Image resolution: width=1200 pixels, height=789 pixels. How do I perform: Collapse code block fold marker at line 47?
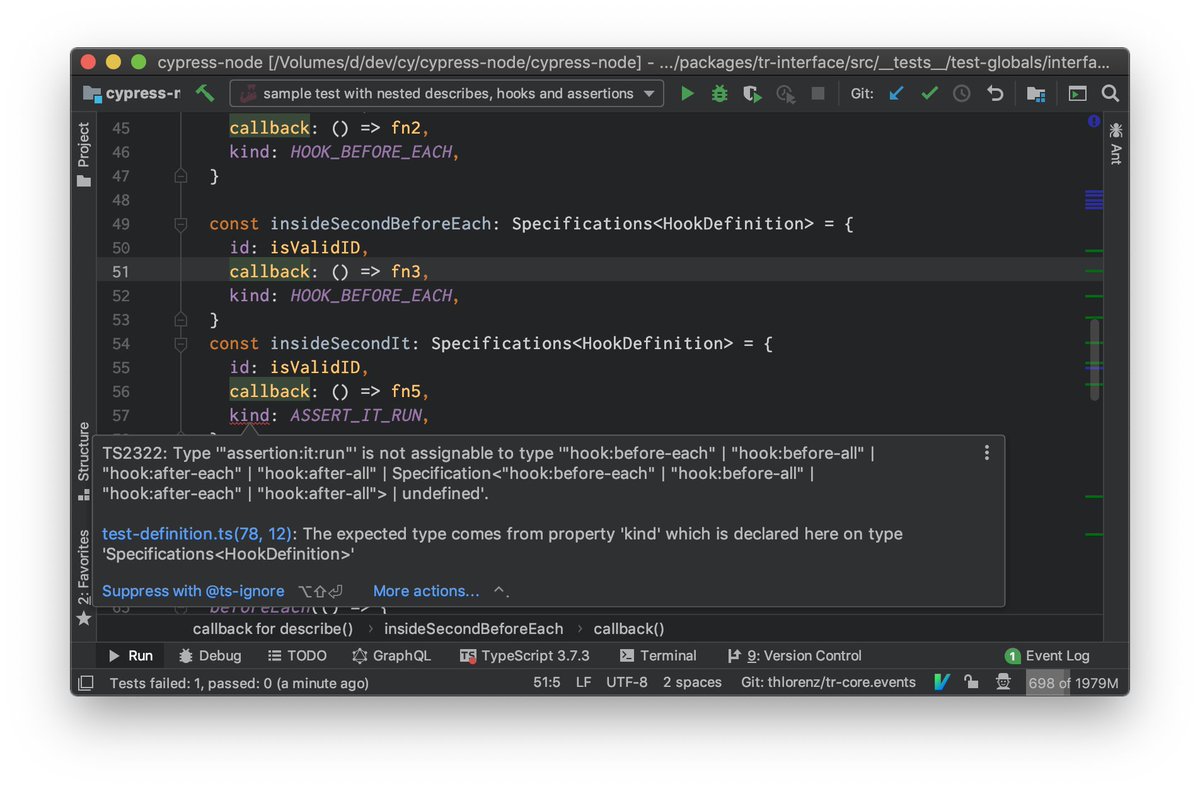point(181,176)
